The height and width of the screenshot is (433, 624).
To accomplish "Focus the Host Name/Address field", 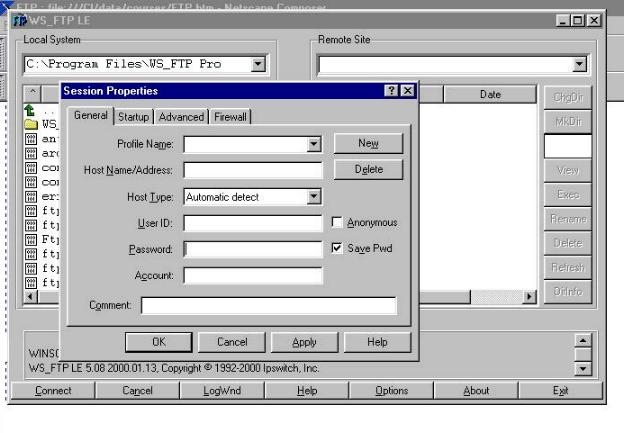I will pos(253,170).
